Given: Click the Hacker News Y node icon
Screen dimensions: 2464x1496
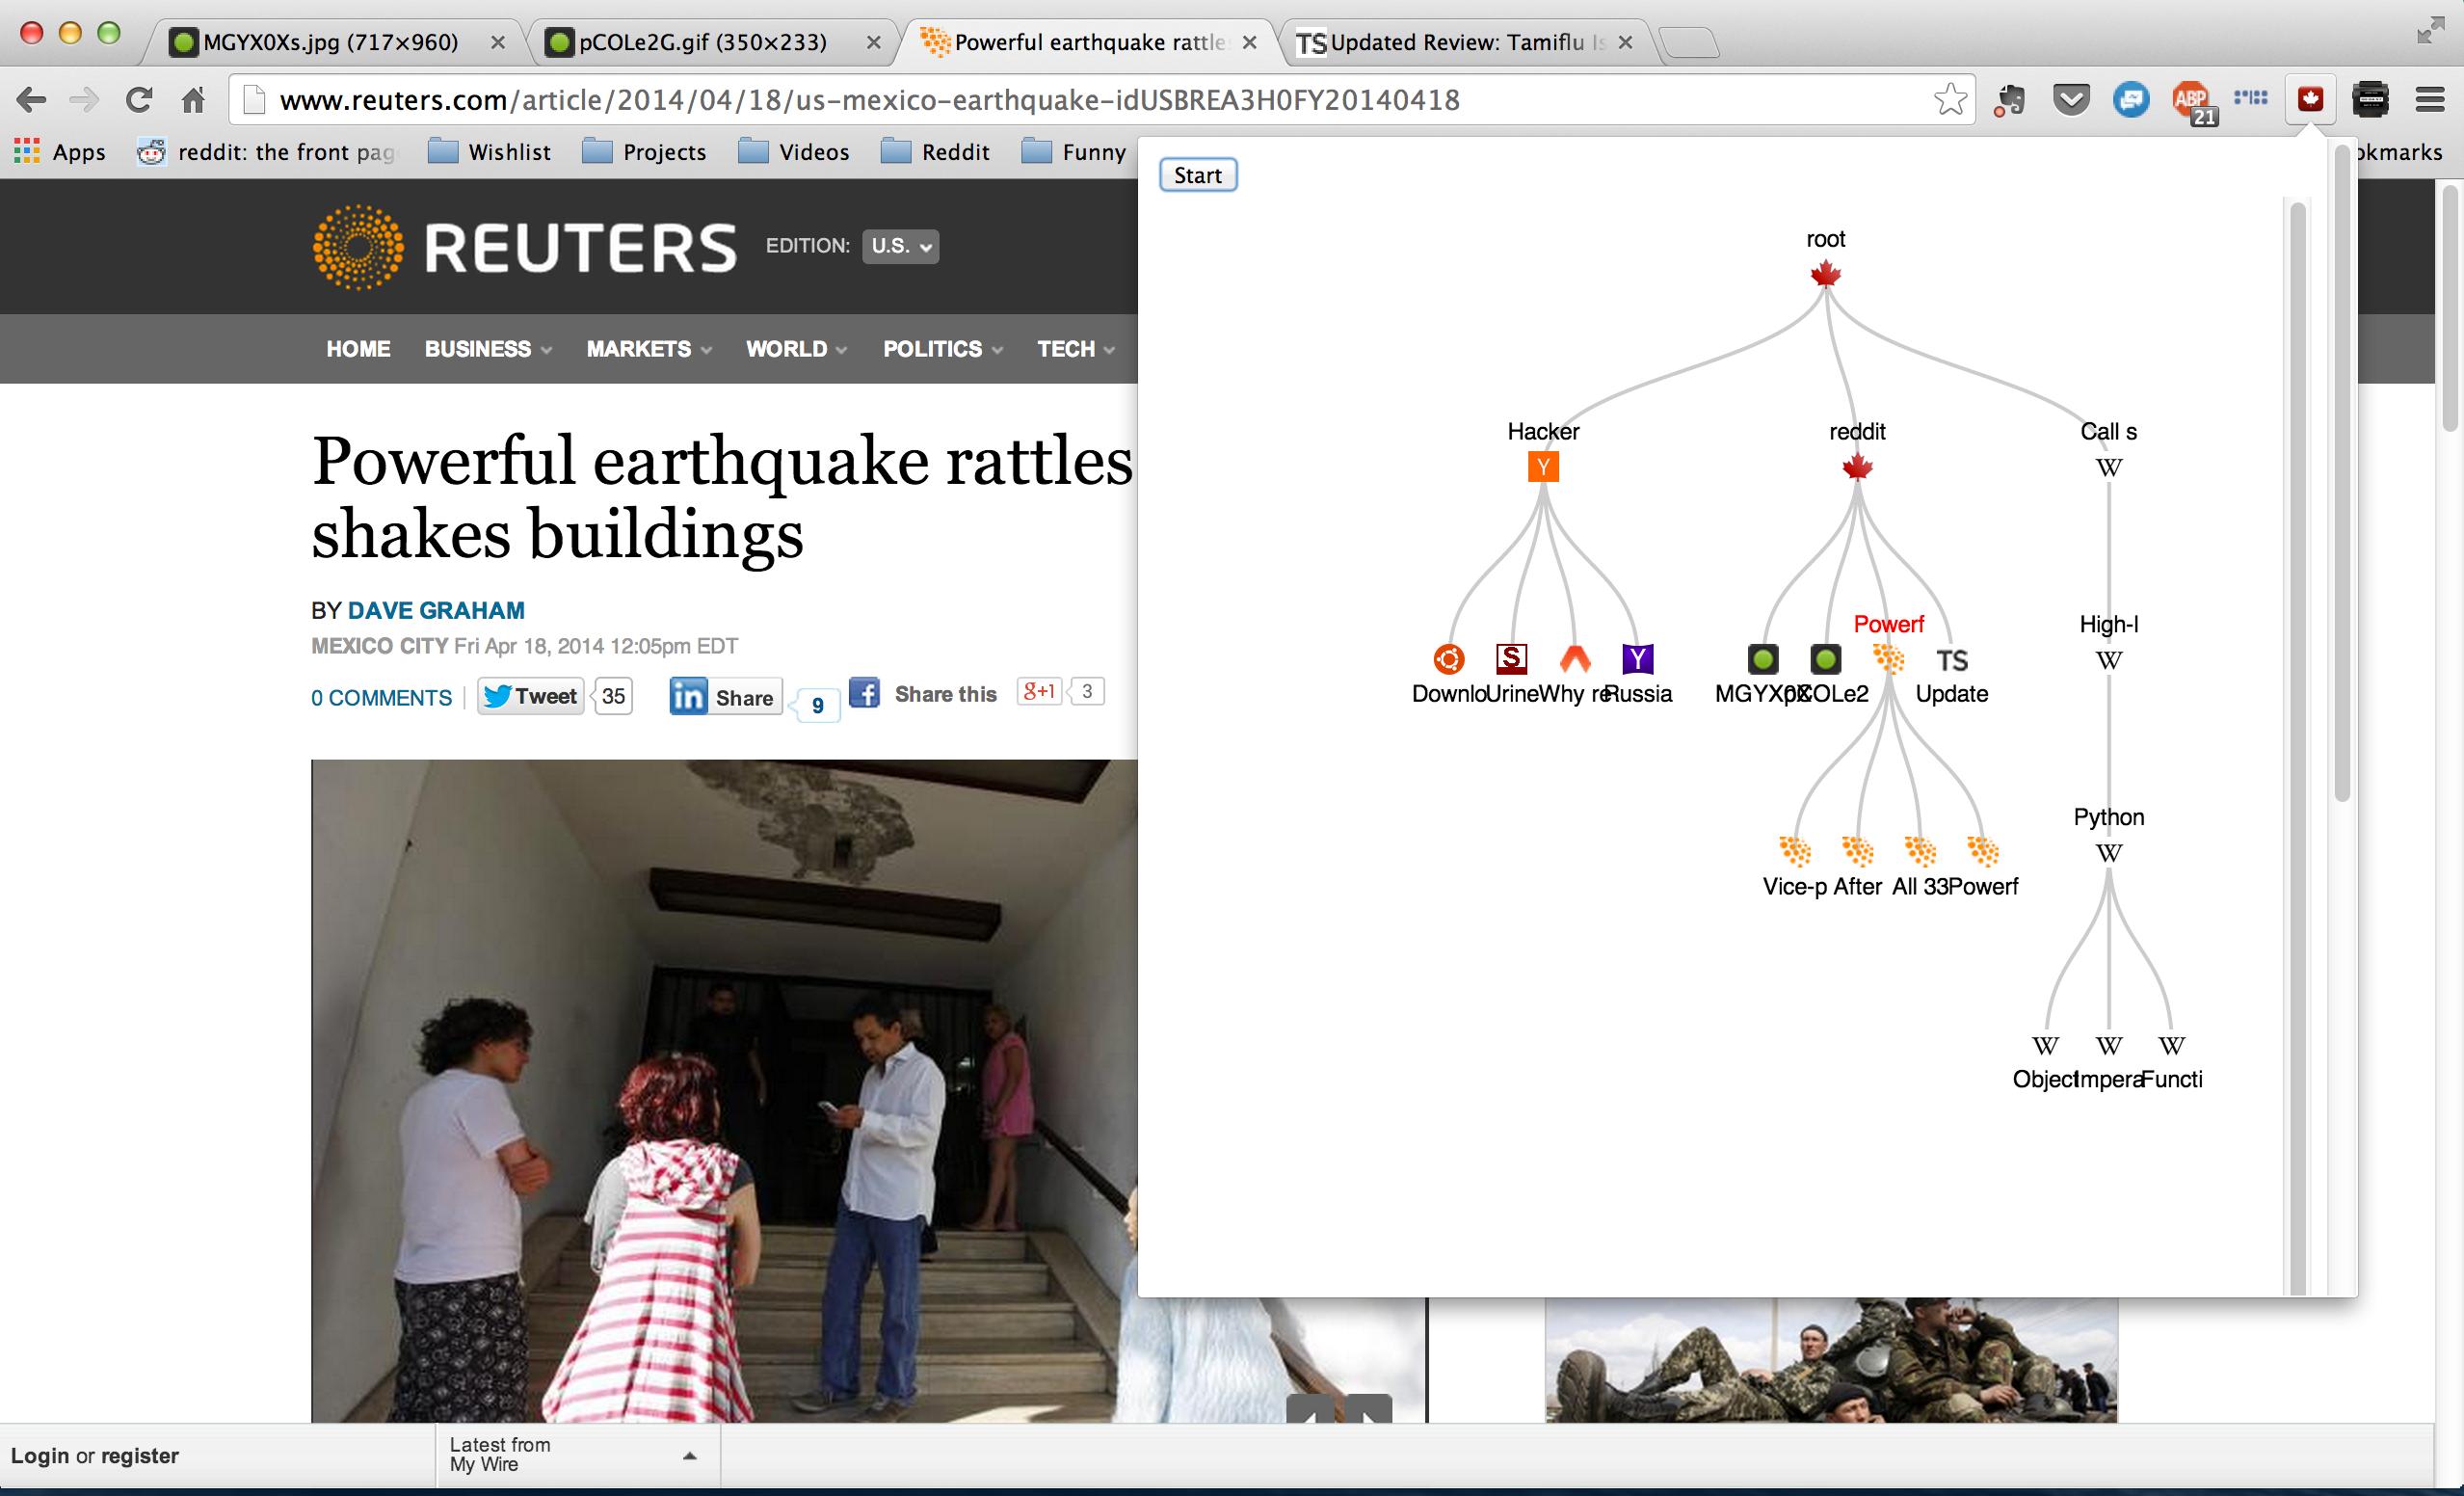Looking at the screenshot, I should click(x=1543, y=467).
